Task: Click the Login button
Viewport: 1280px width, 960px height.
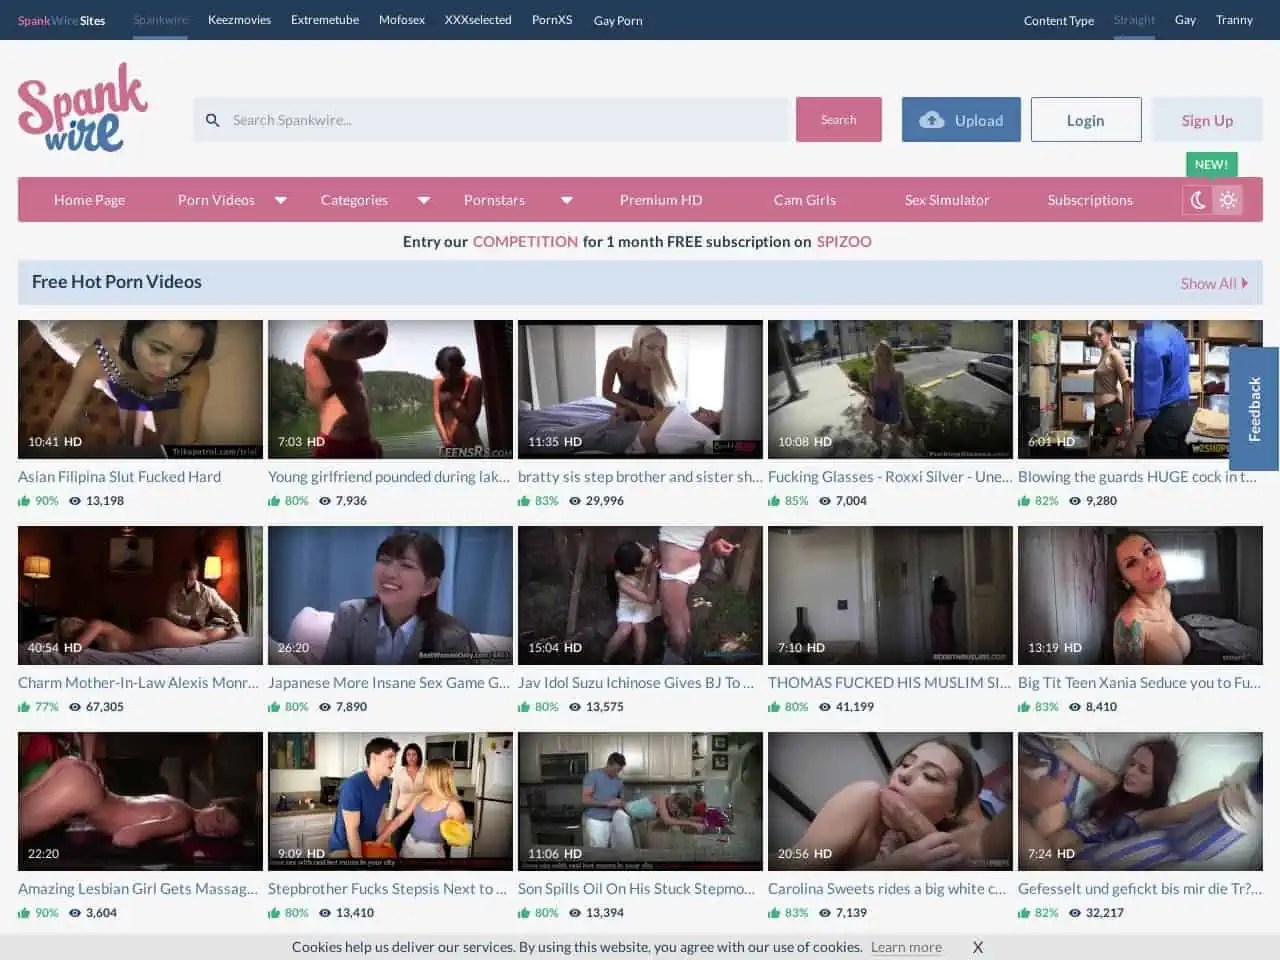Action: coord(1085,120)
